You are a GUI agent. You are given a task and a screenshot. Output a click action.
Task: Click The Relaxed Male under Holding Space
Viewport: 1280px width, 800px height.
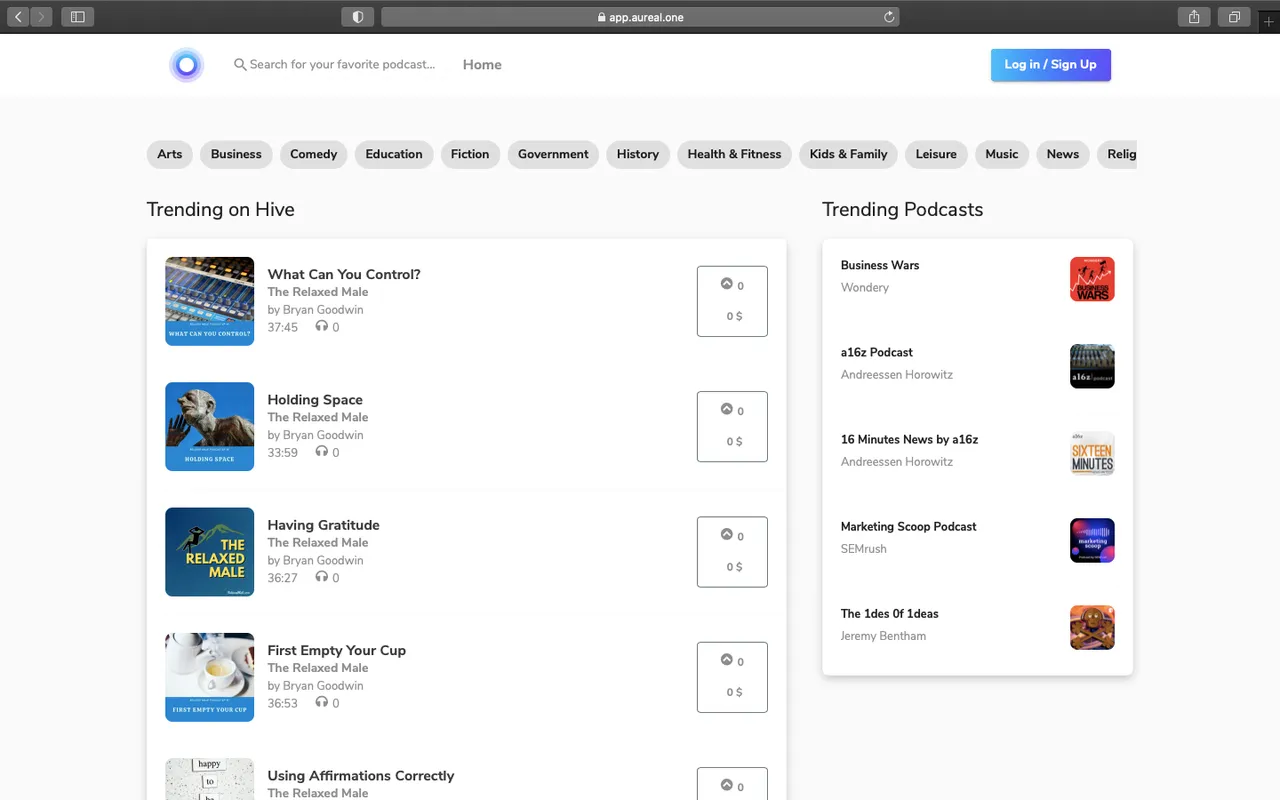coord(318,417)
